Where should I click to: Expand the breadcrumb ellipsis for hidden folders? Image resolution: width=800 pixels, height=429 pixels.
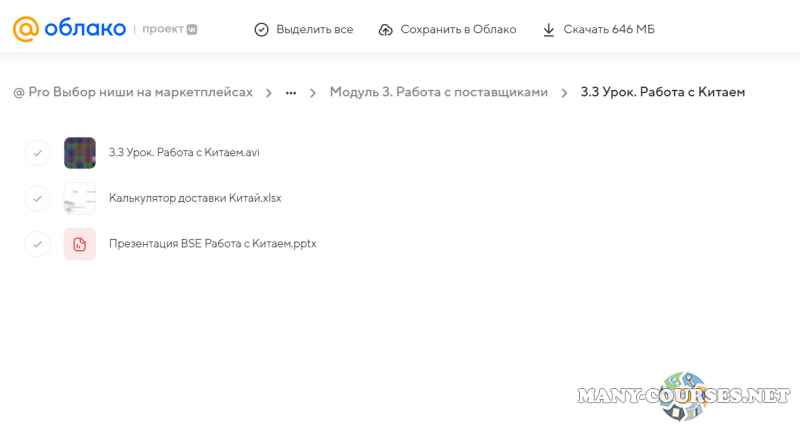point(291,92)
